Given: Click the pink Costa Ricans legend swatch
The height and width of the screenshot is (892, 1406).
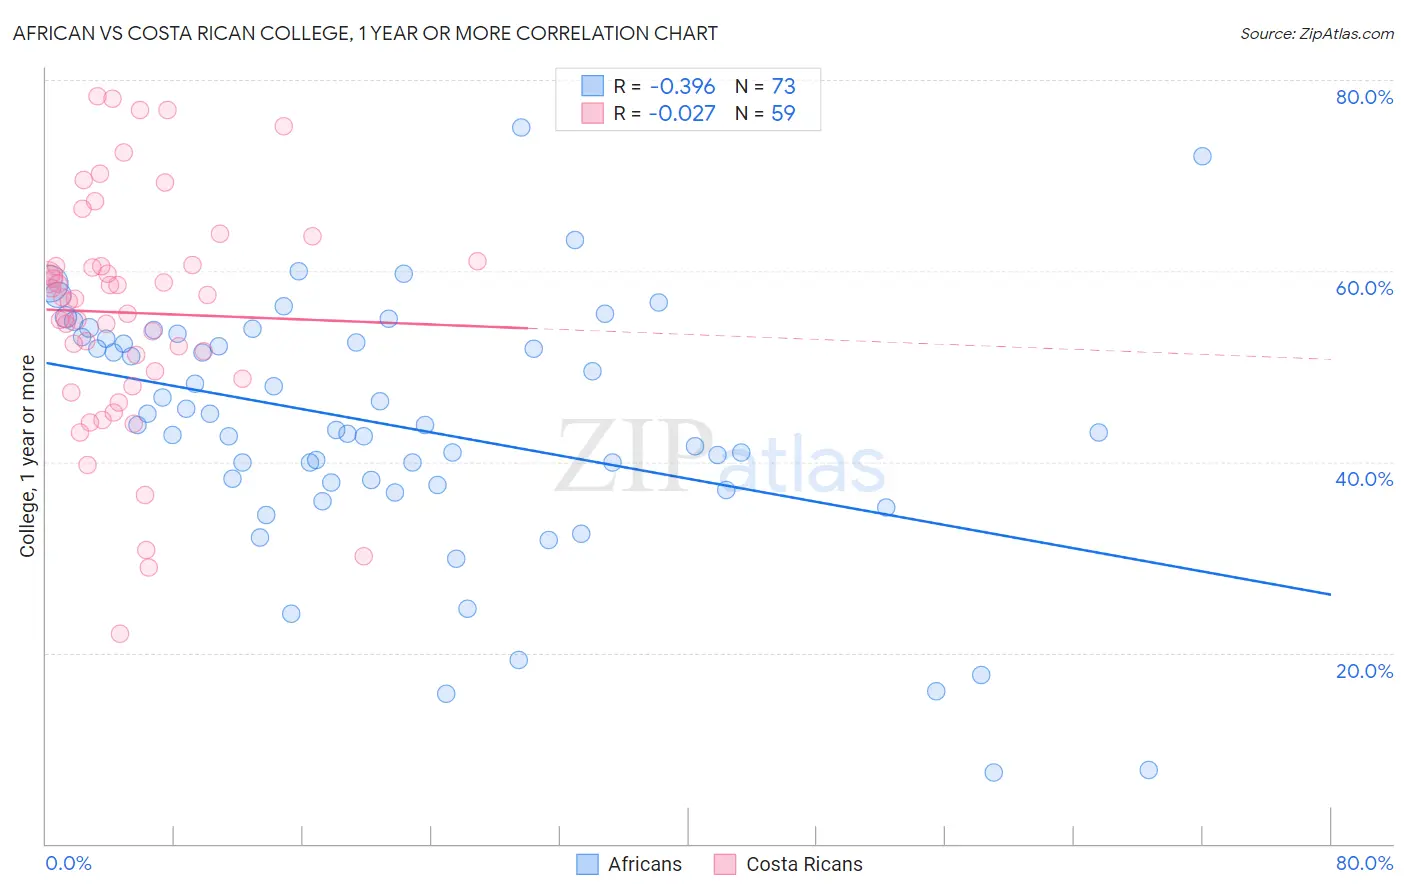Looking at the screenshot, I should coord(725,864).
